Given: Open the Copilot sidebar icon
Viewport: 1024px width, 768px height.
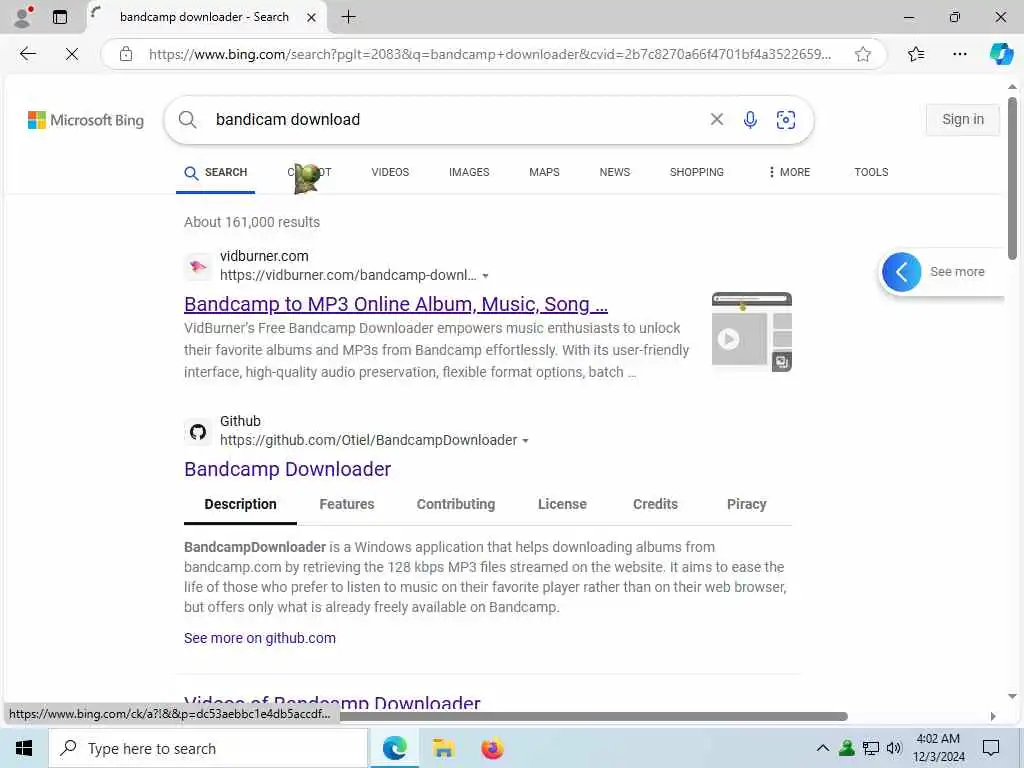Looking at the screenshot, I should (1000, 54).
